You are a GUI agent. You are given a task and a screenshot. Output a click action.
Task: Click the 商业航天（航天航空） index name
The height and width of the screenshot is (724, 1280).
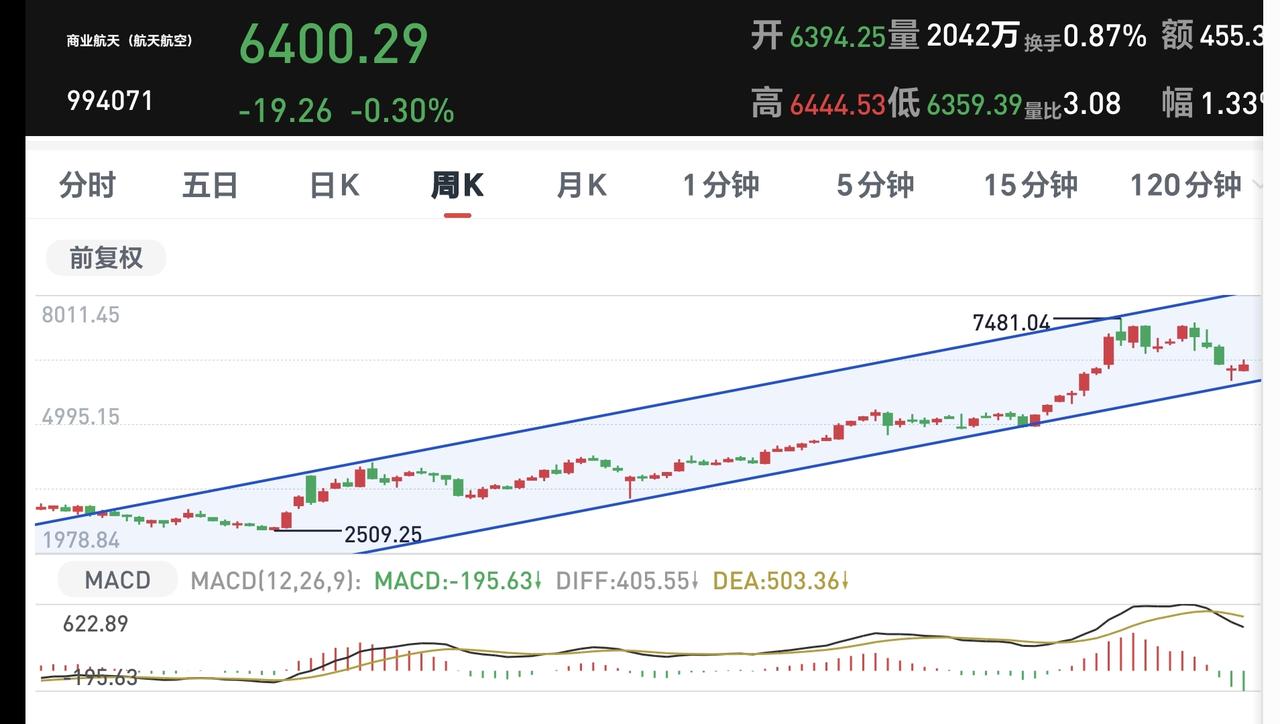tap(129, 41)
